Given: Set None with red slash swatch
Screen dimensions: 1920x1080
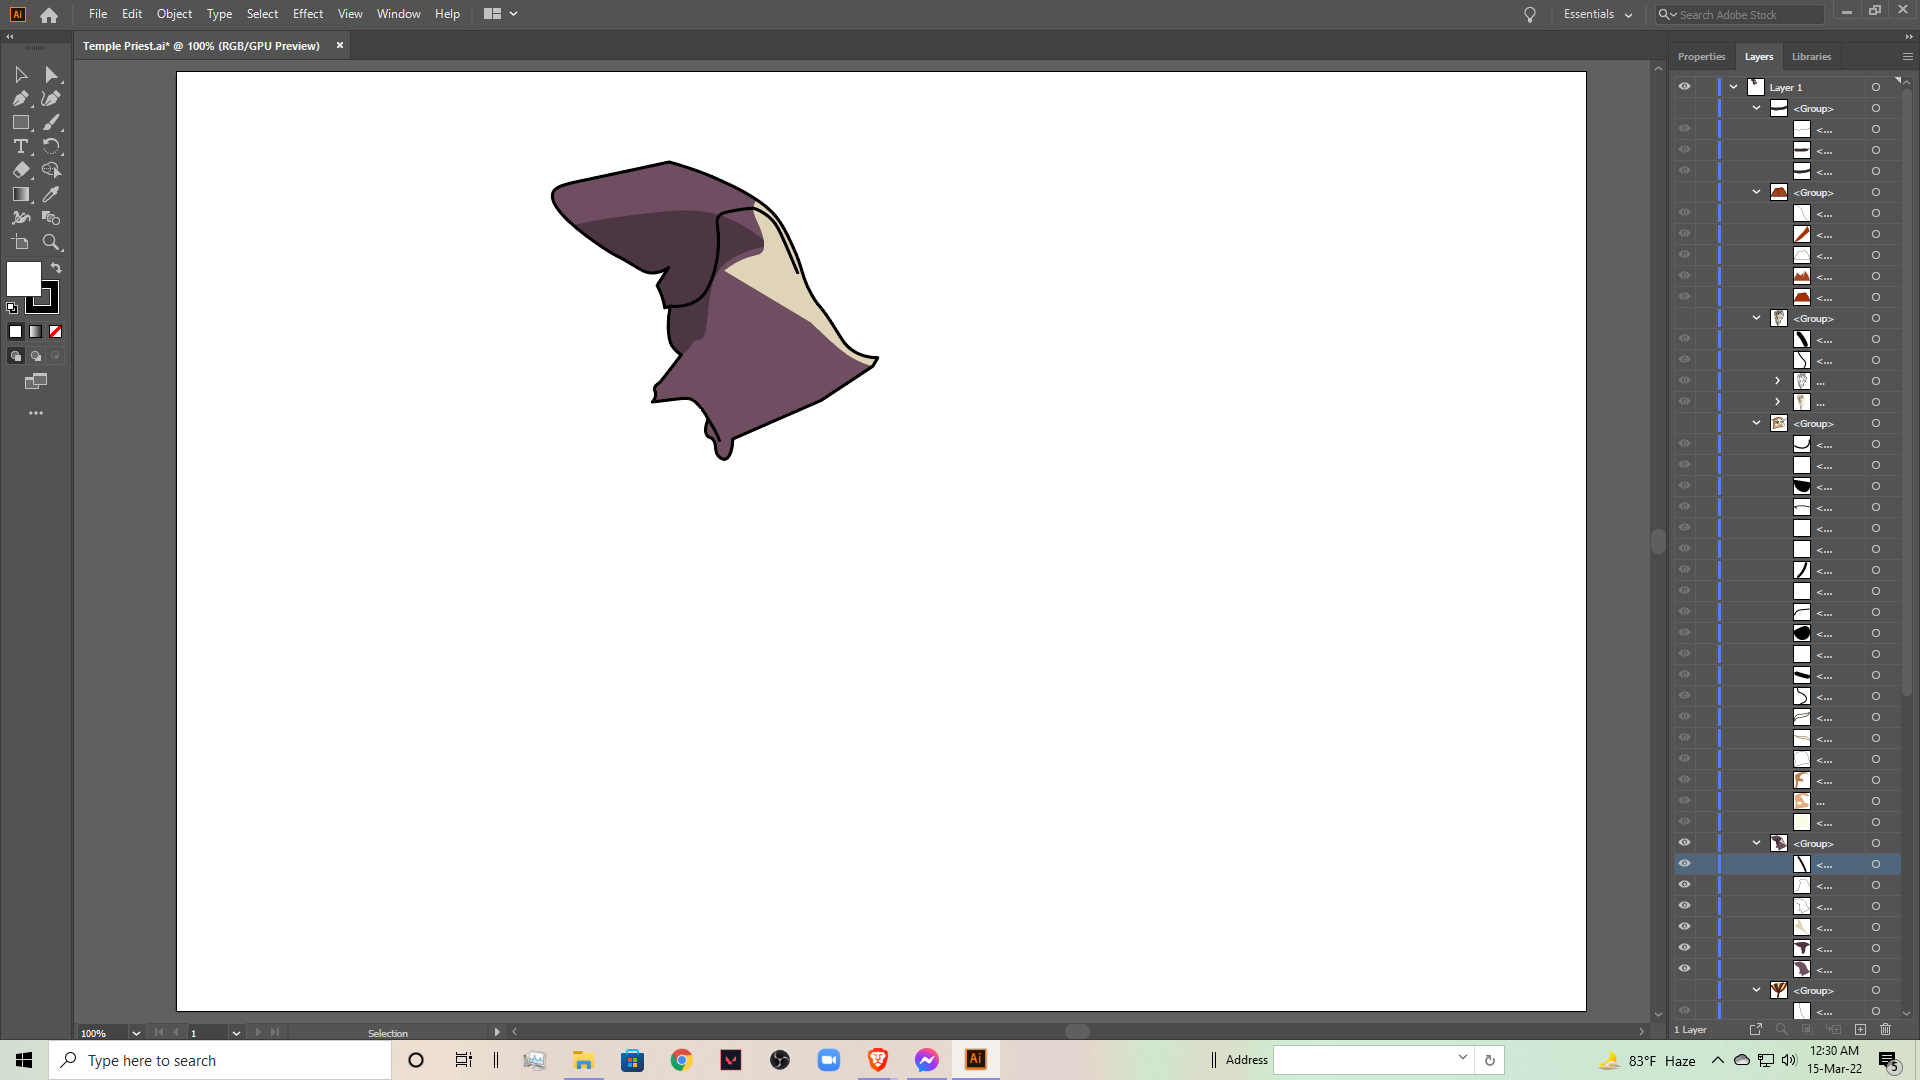Looking at the screenshot, I should 56,332.
